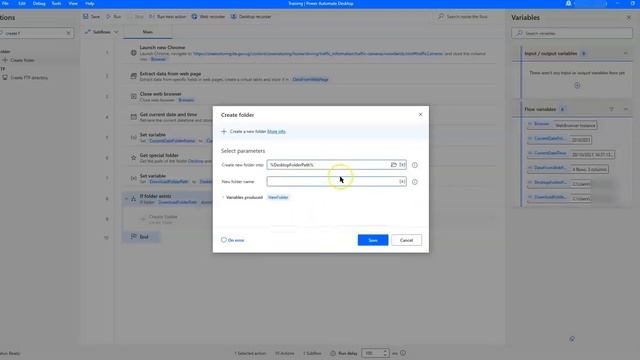Open the More info link
Viewport: 640px width, 360px height.
(x=276, y=131)
